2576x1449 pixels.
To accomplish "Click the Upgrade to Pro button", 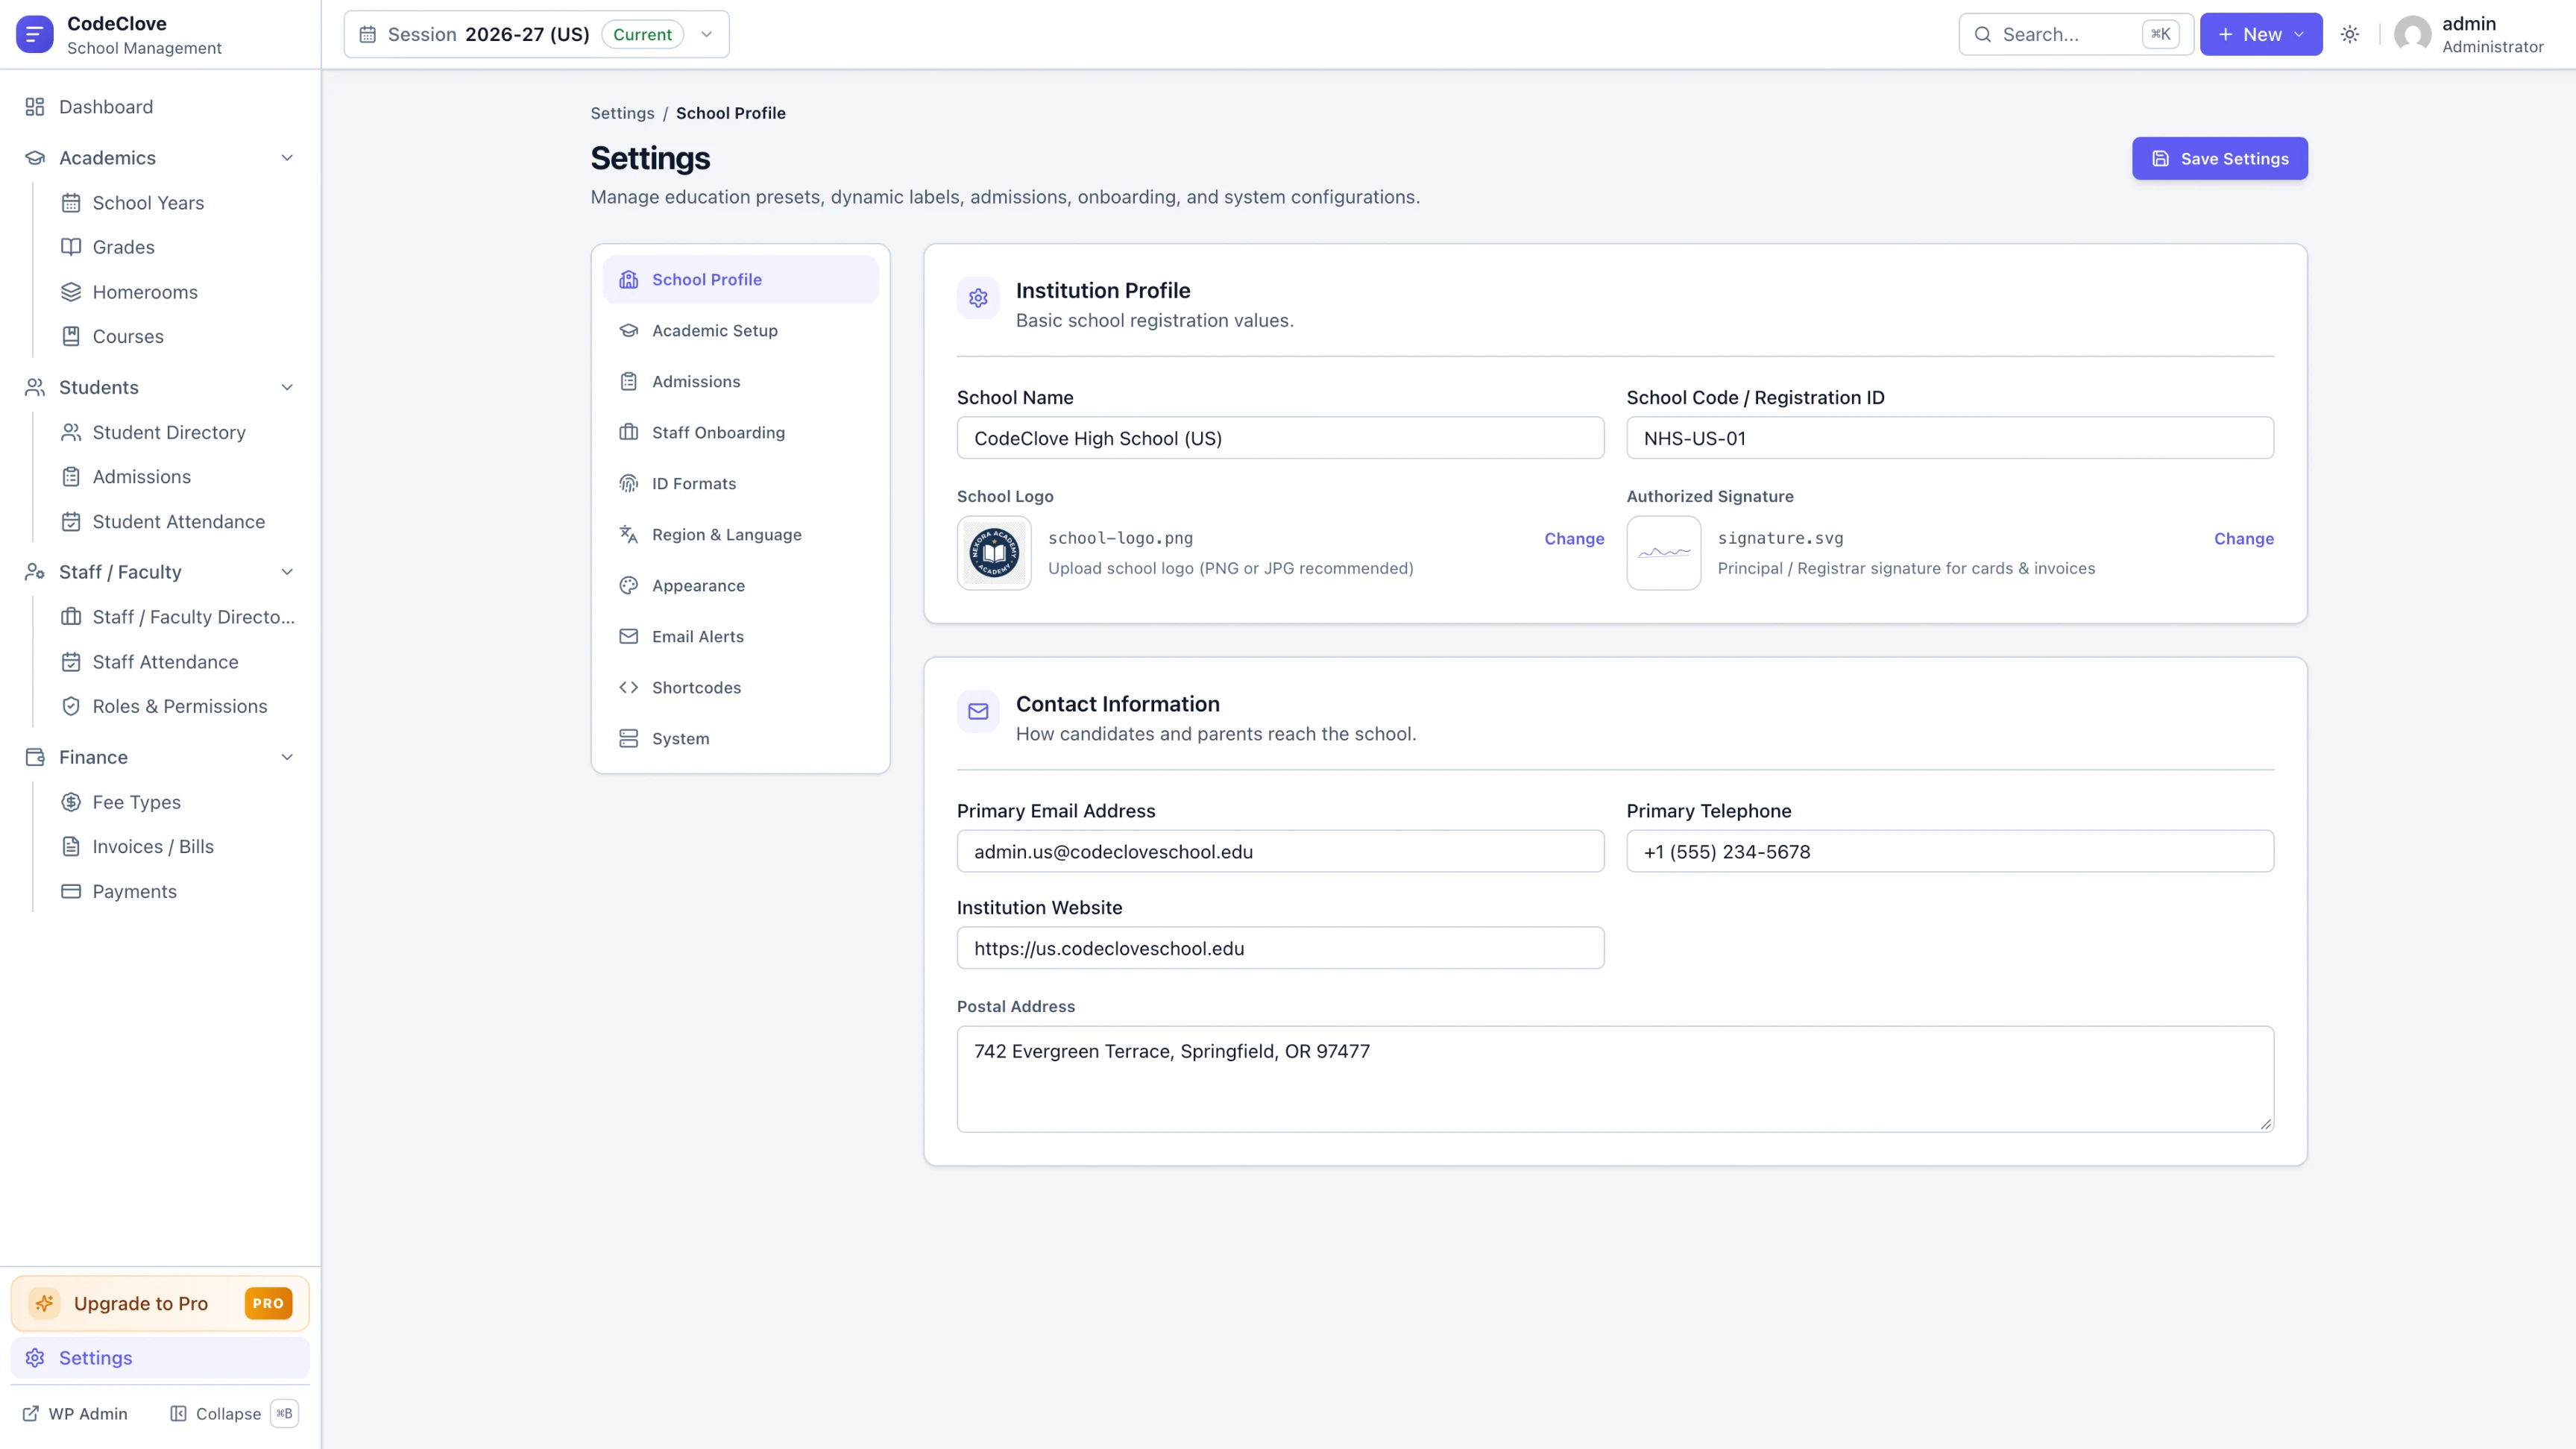I will coord(160,1303).
